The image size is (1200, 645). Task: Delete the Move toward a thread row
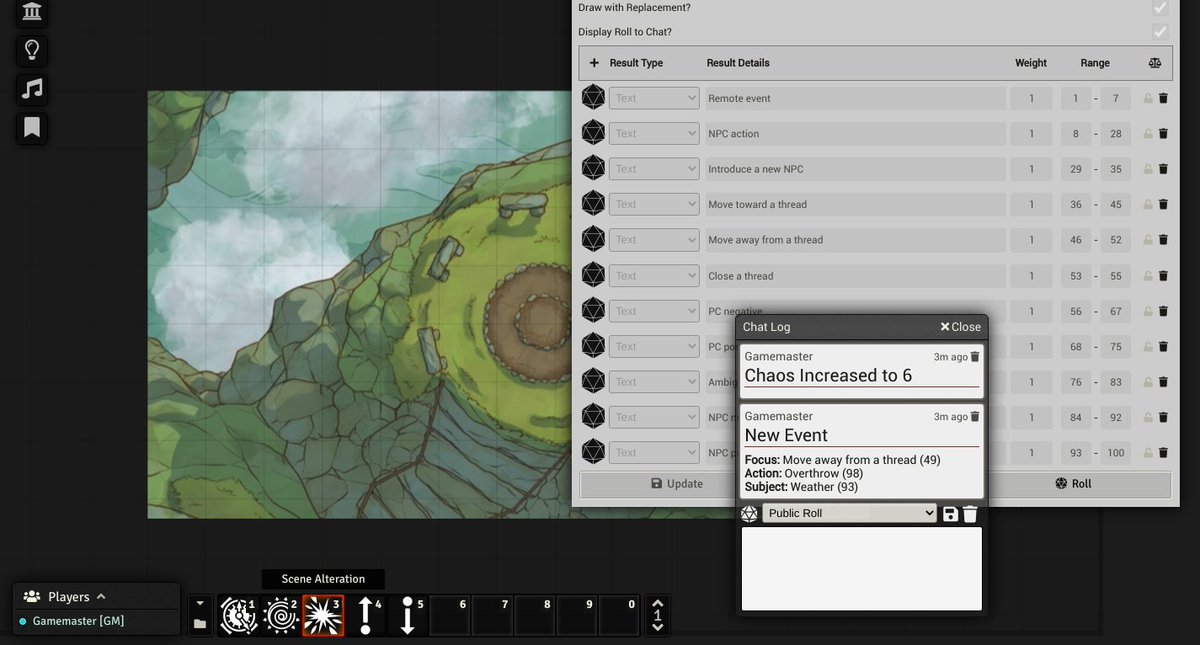1163,205
